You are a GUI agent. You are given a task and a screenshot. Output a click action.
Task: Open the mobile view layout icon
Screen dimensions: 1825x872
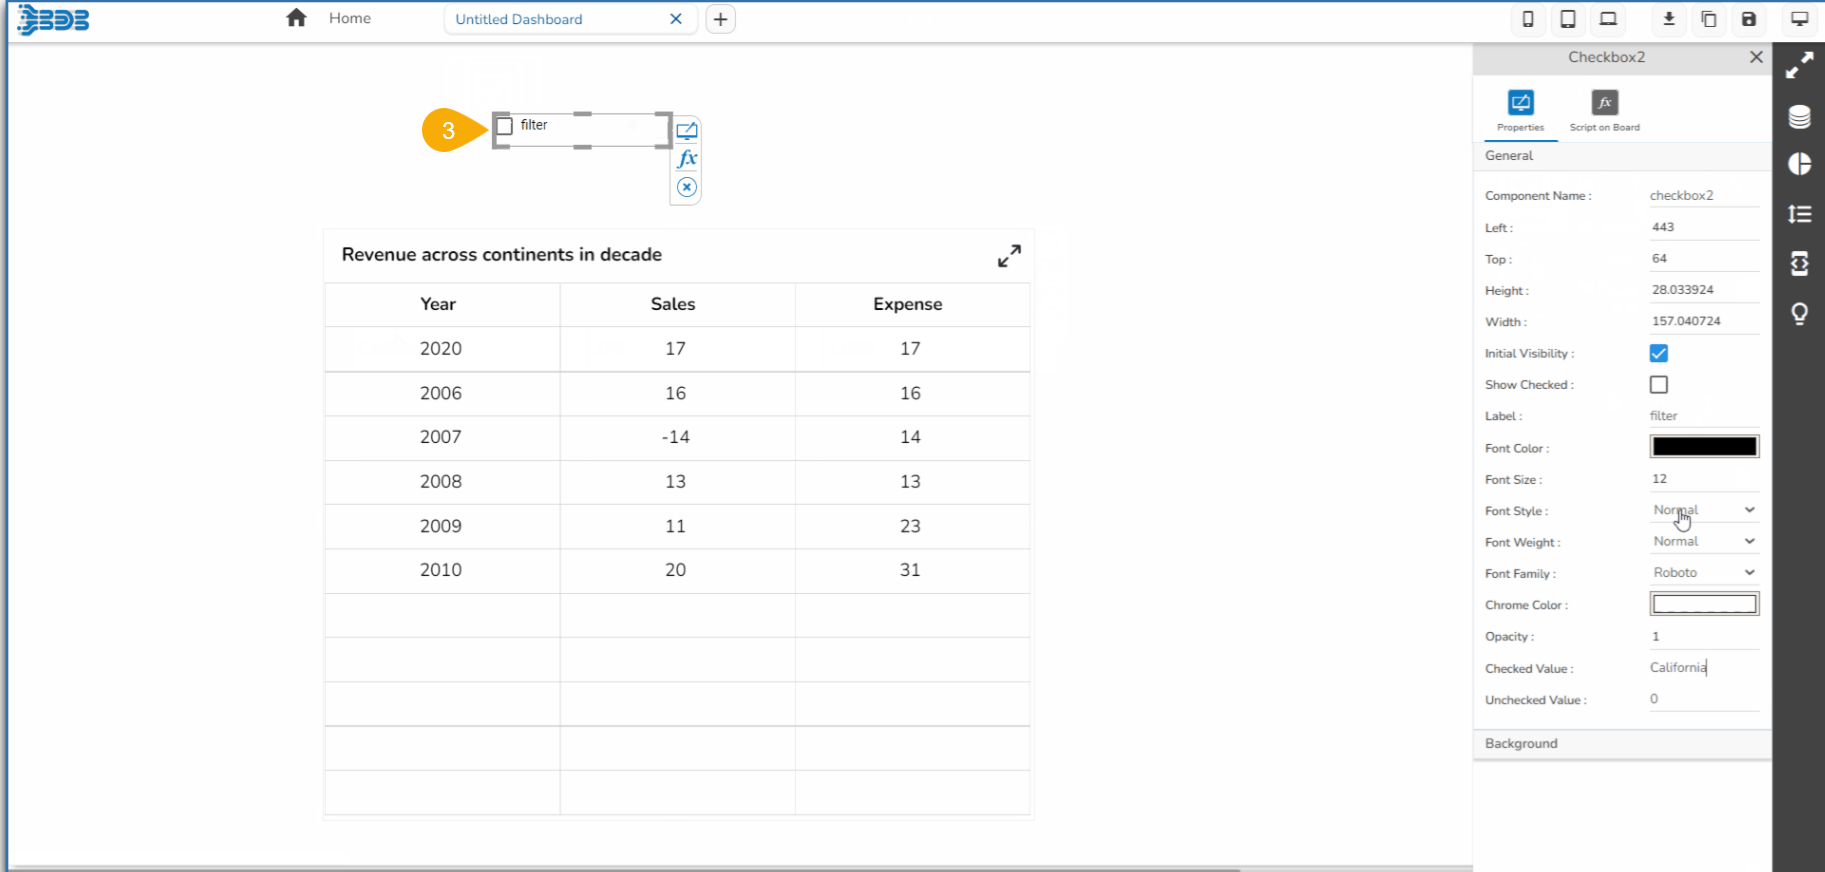point(1528,19)
